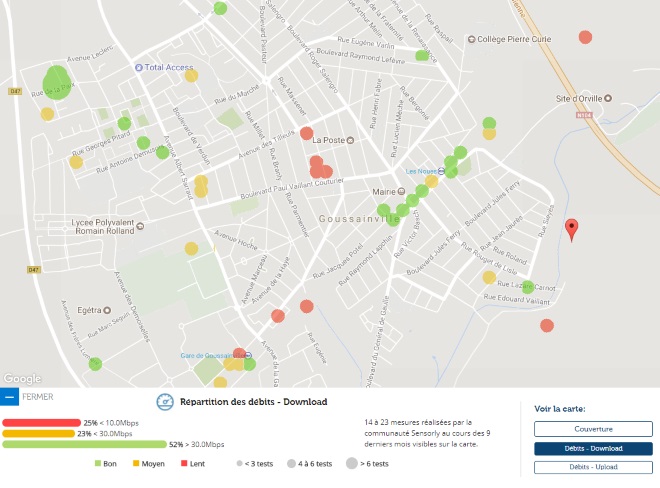The width and height of the screenshot is (660, 488).
Task: Click the speedometer icon beside Répartition des débits
Action: (165, 402)
